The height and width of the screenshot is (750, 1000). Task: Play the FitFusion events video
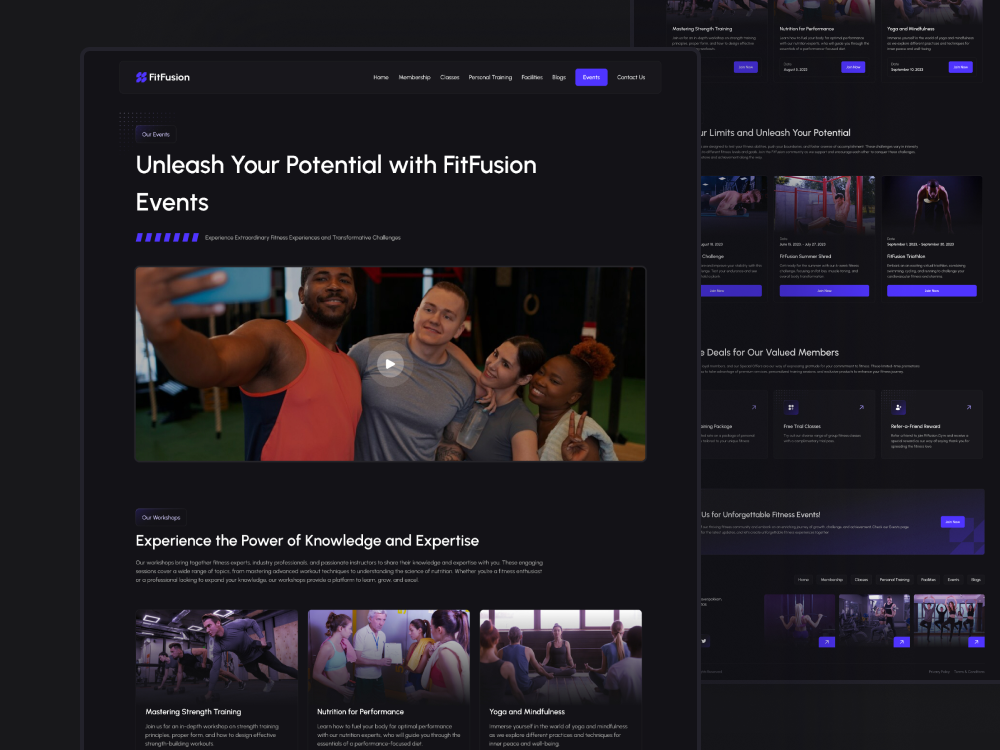[x=389, y=364]
